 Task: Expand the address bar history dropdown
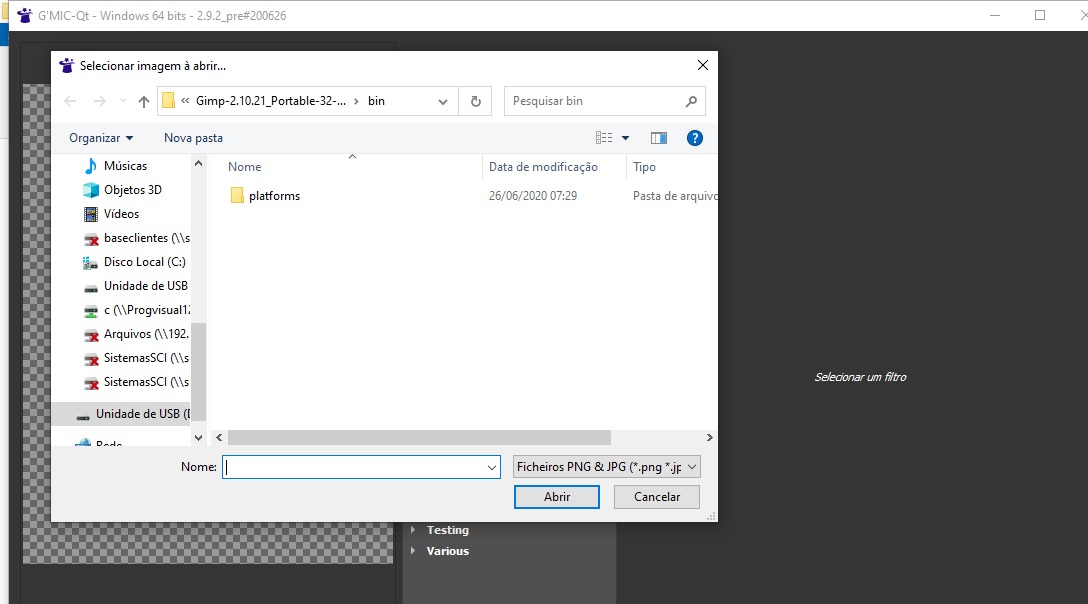(x=443, y=101)
